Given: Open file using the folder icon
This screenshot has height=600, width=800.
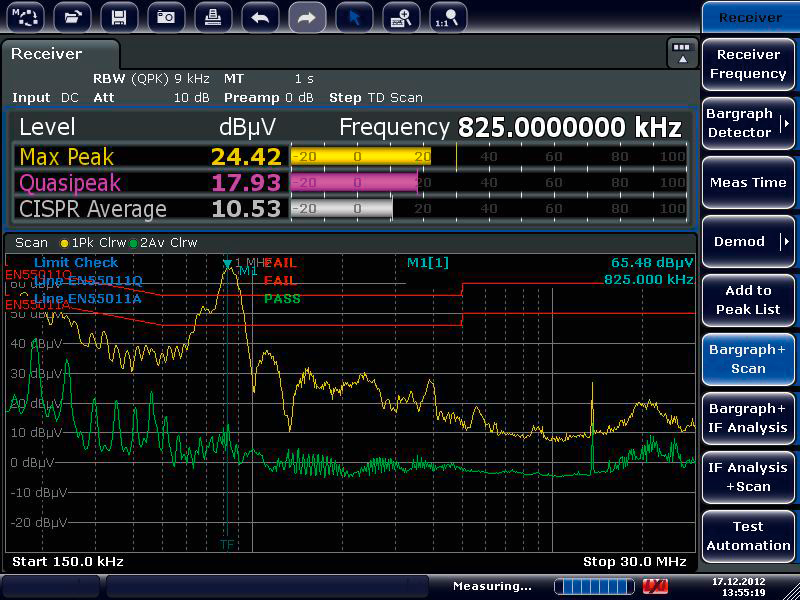Looking at the screenshot, I should (72, 17).
